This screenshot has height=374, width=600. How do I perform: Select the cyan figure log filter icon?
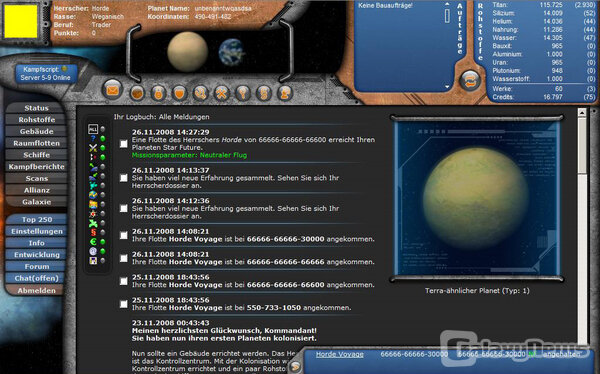tap(93, 185)
